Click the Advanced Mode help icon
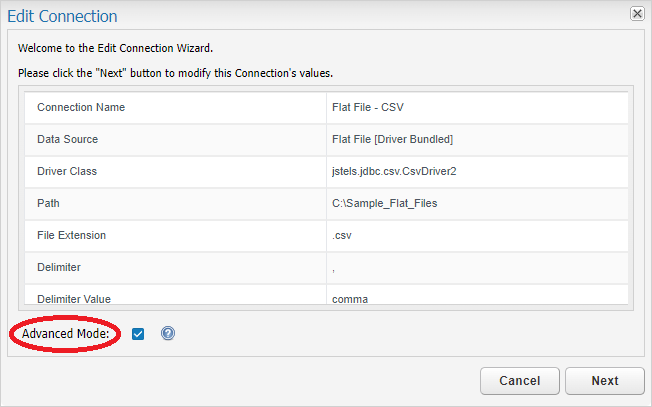Viewport: 652px width, 407px height. coord(168,333)
